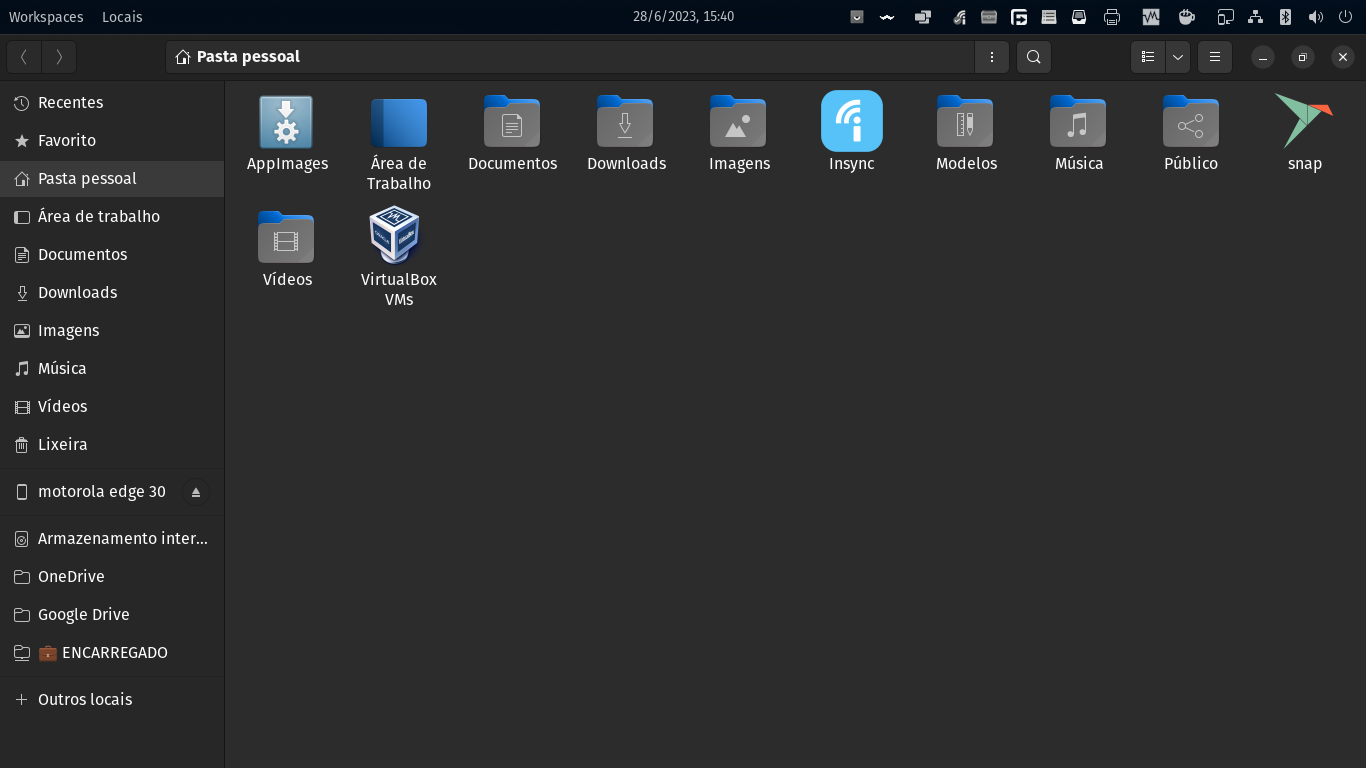Screen dimensions: 1366x768
Task: Select Outros locais in sidebar
Action: (84, 699)
